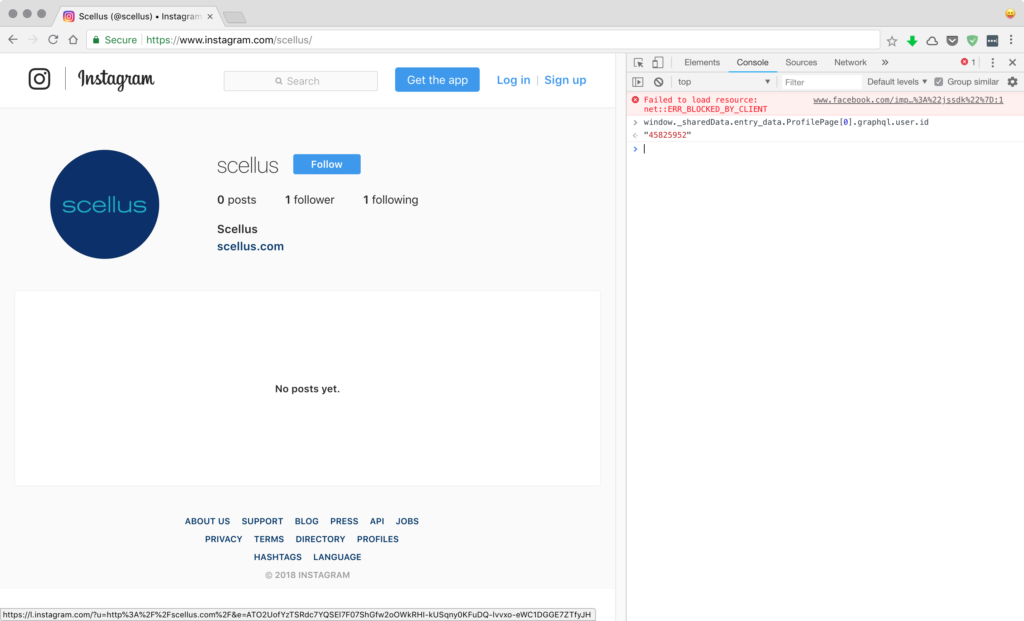Open the scellus.com profile link
Image resolution: width=1024 pixels, height=621 pixels.
tap(250, 246)
